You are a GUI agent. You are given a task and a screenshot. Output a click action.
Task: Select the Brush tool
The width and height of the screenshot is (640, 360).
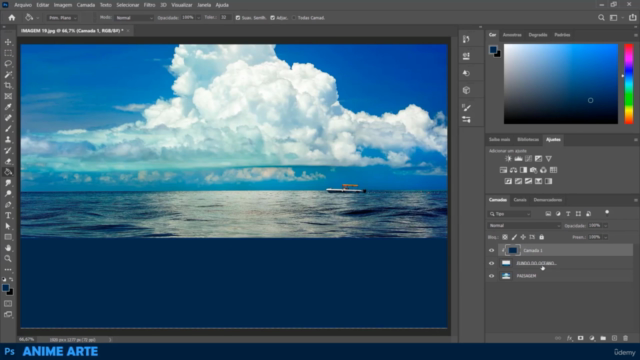point(8,129)
